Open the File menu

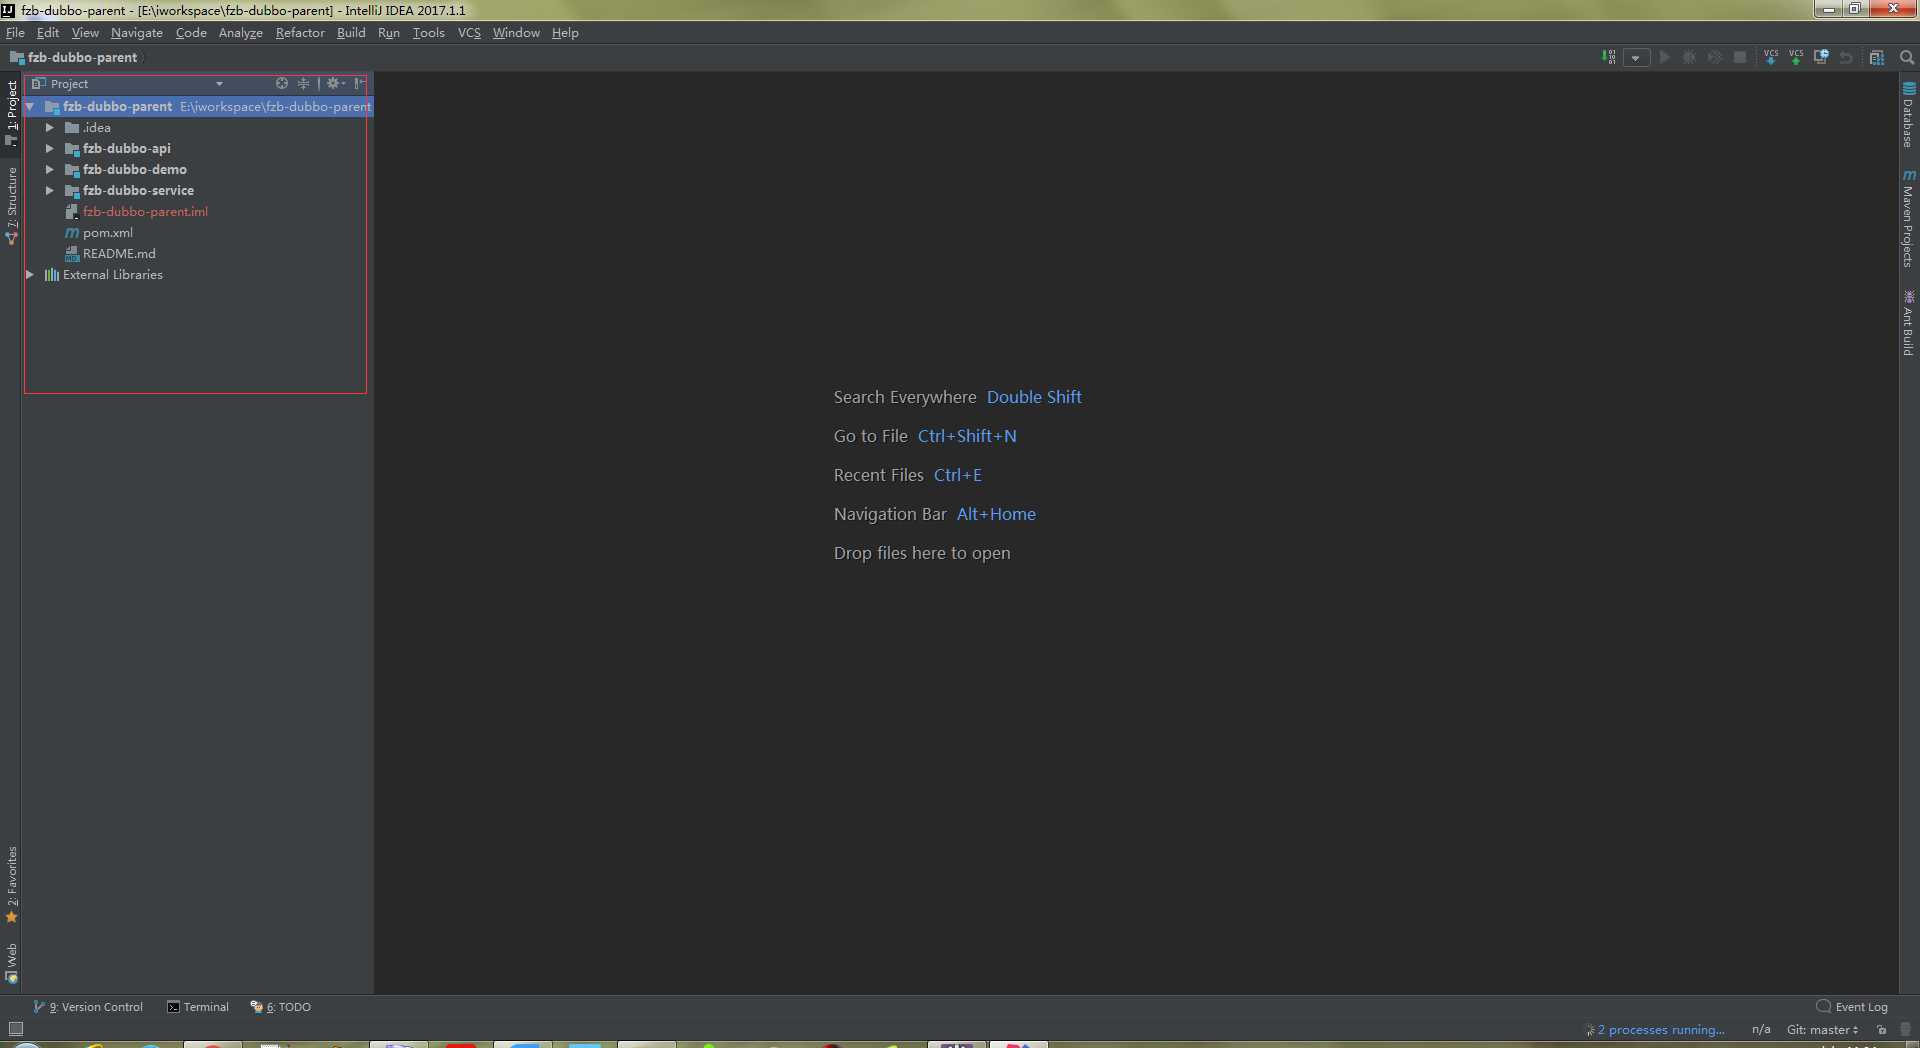click(x=15, y=32)
